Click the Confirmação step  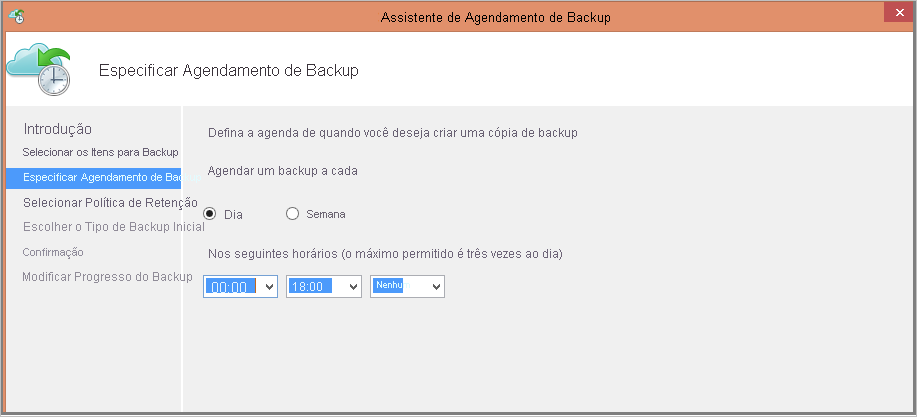(x=53, y=252)
